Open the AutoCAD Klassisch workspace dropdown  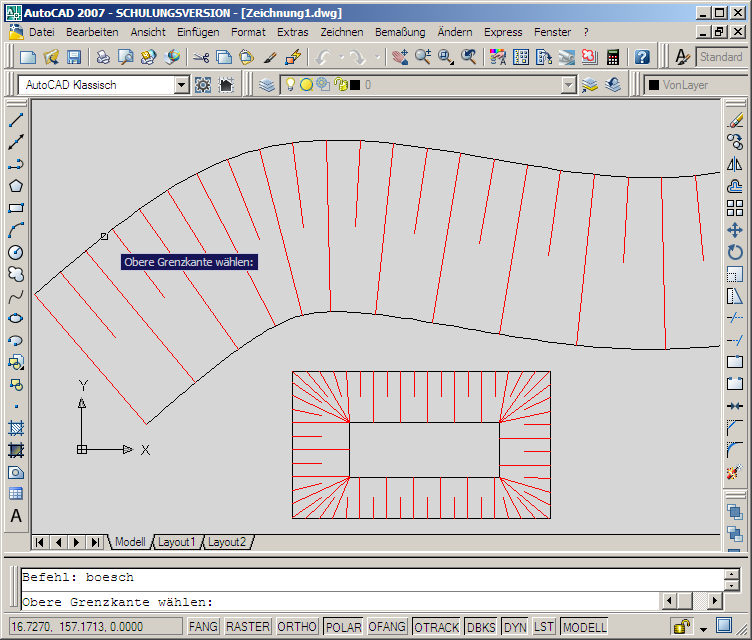181,85
